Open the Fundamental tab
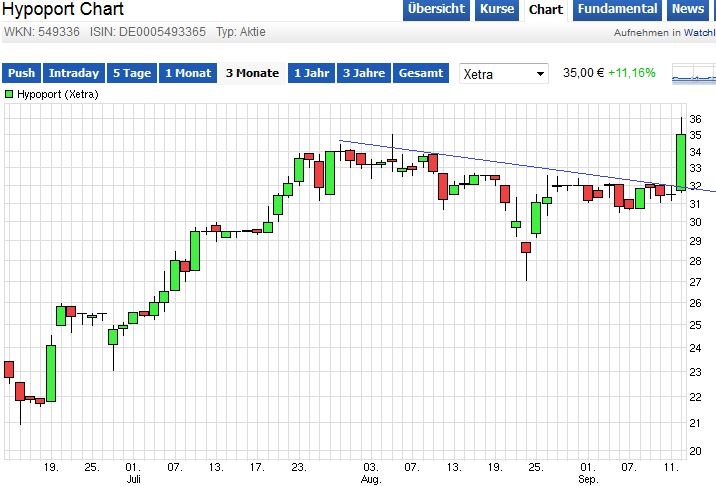716x486 pixels. pyautogui.click(x=617, y=10)
